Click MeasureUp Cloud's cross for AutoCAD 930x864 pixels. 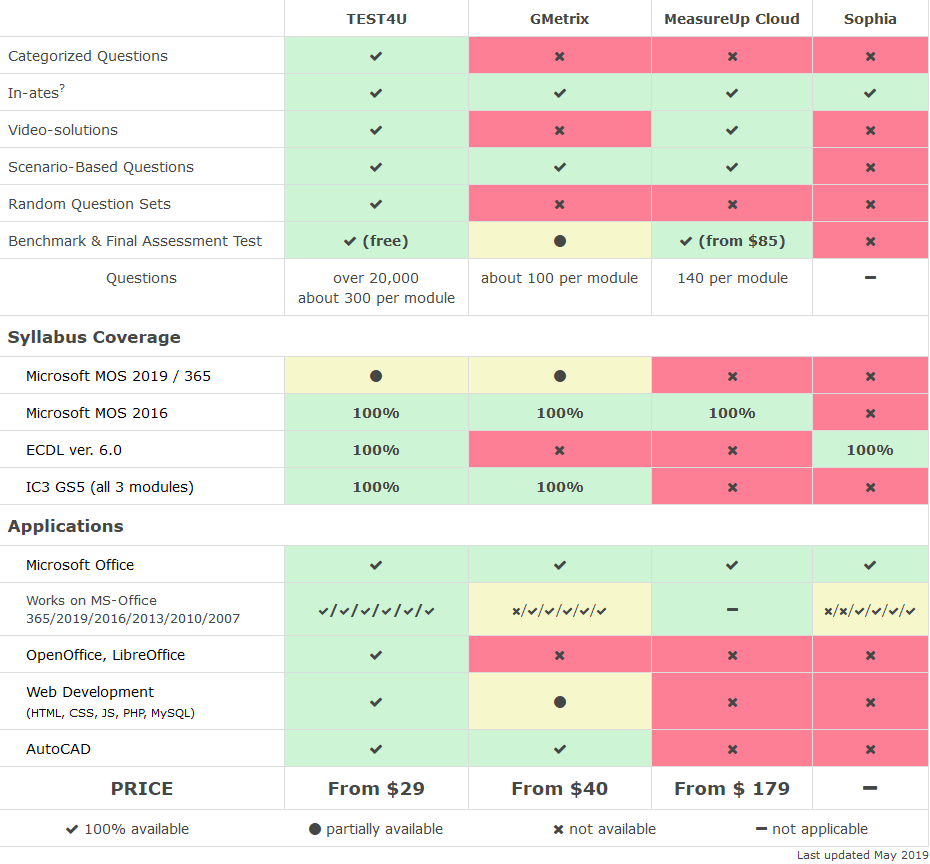[732, 749]
